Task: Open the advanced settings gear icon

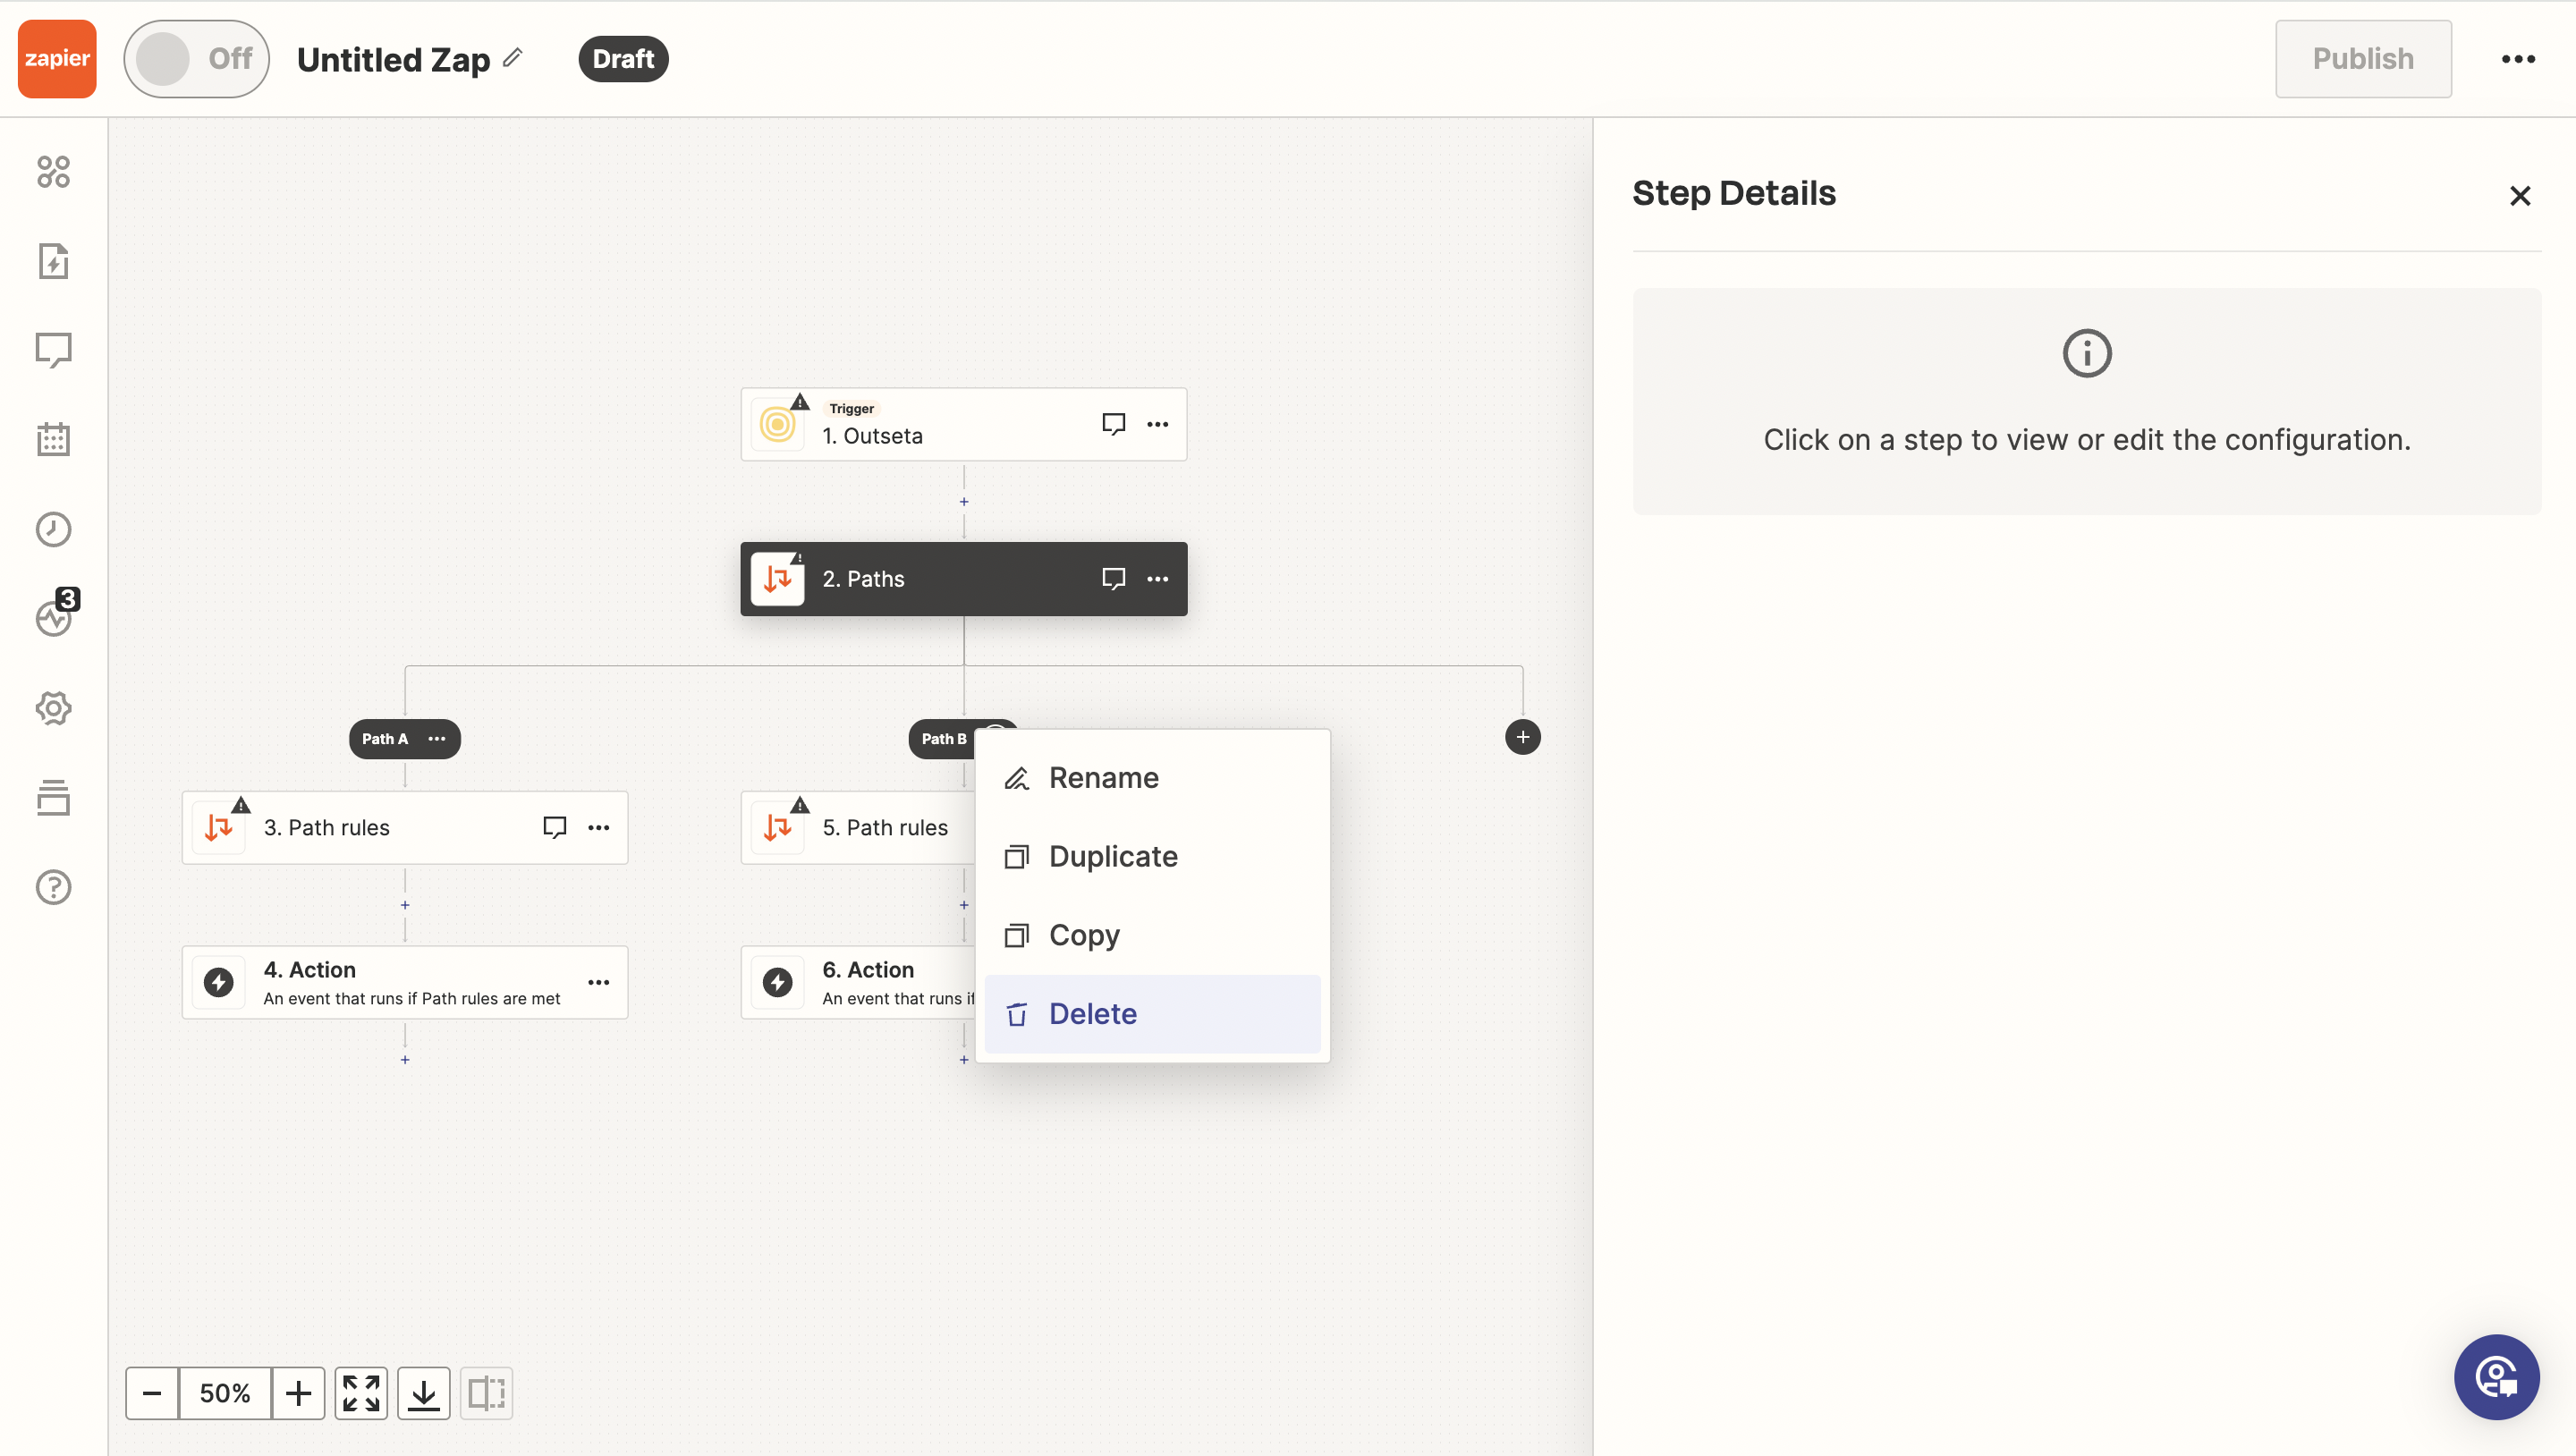Action: coord(53,708)
